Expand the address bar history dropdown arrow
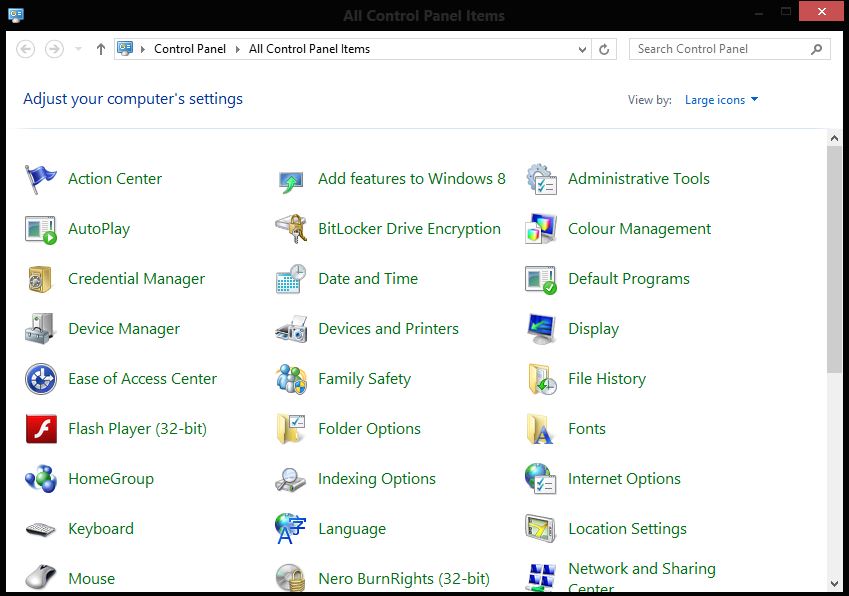Image resolution: width=849 pixels, height=596 pixels. point(582,49)
